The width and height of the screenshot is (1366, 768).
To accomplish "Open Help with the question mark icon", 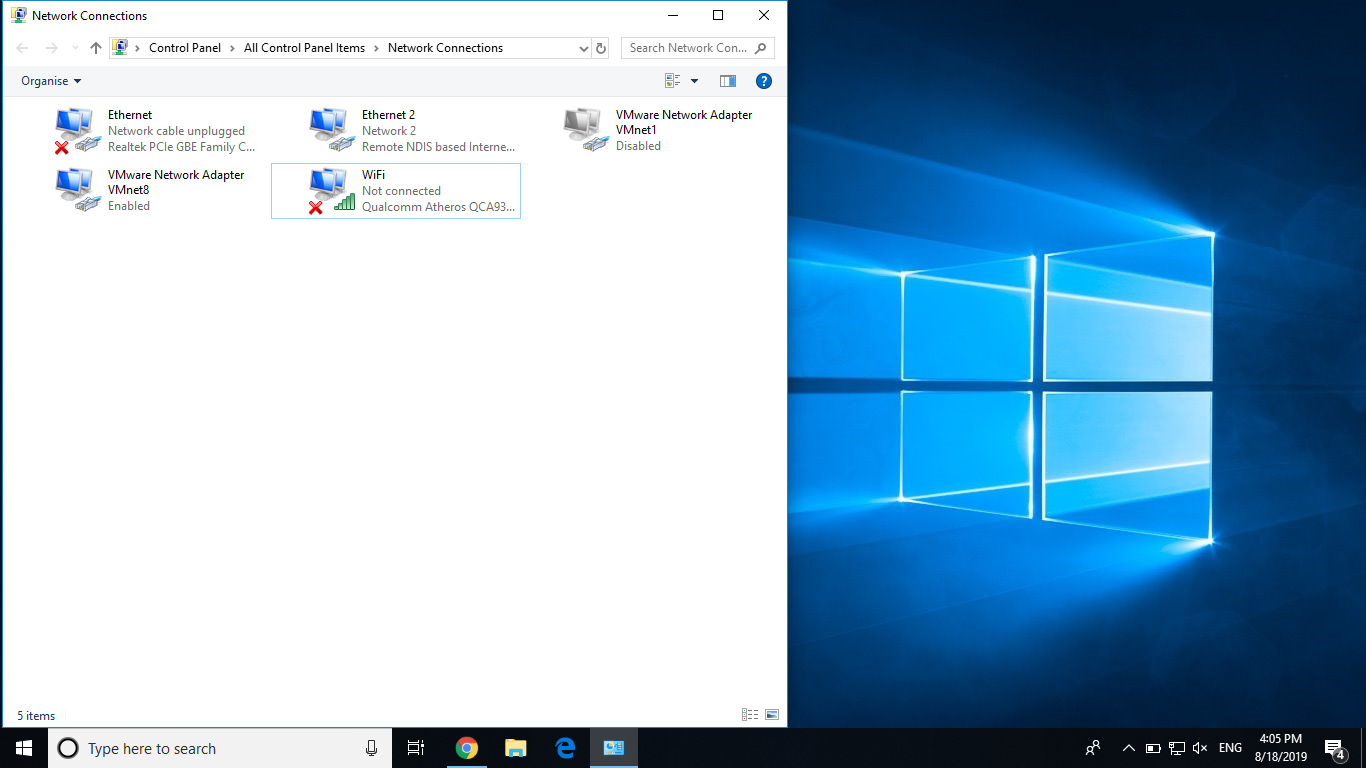I will pos(764,81).
